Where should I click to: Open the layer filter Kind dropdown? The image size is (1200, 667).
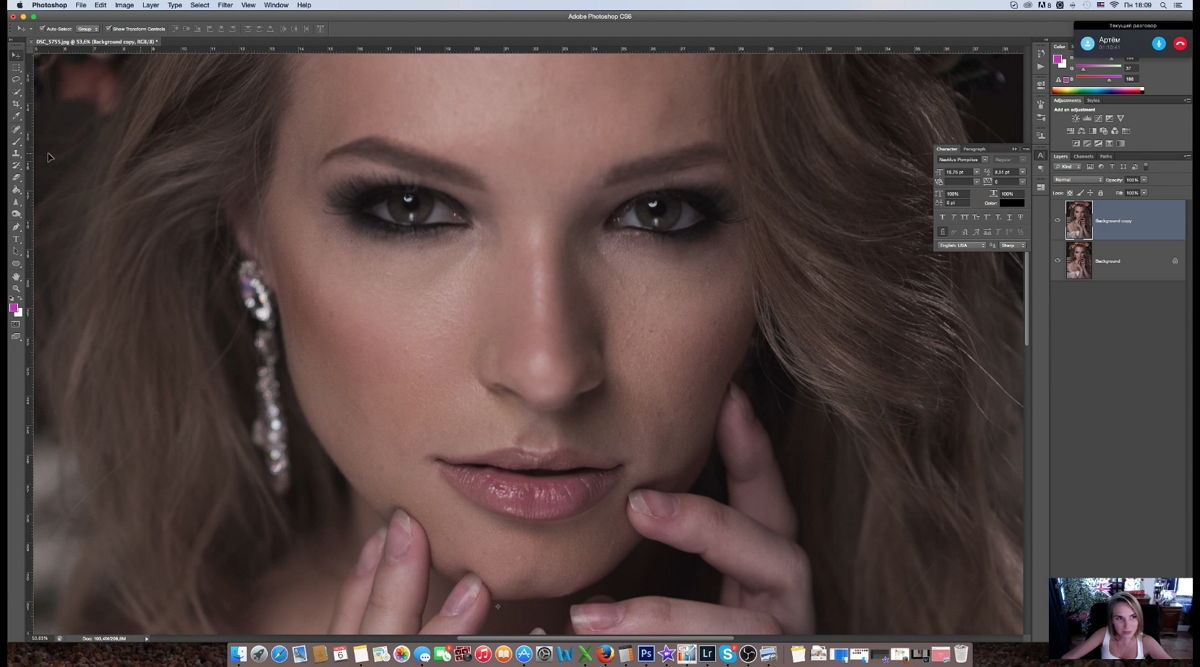point(1068,167)
